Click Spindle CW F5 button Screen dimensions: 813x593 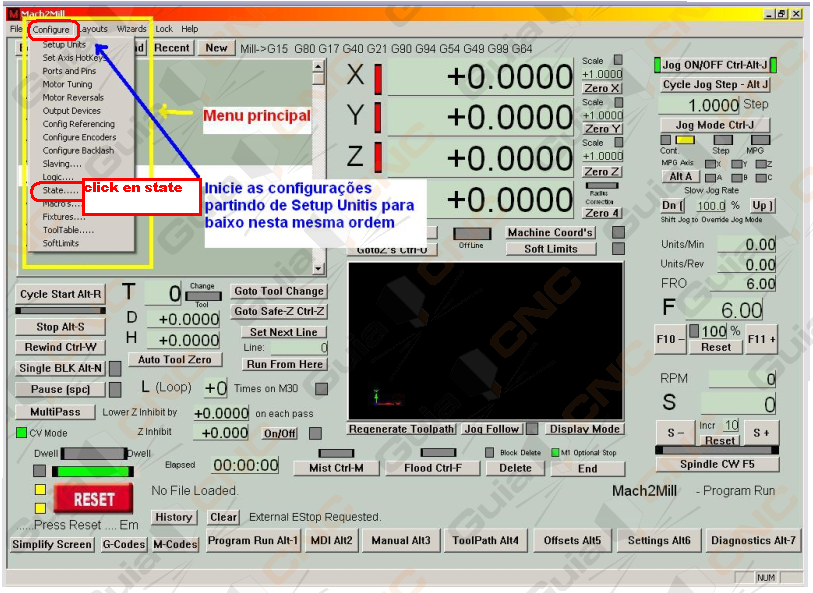(x=717, y=464)
